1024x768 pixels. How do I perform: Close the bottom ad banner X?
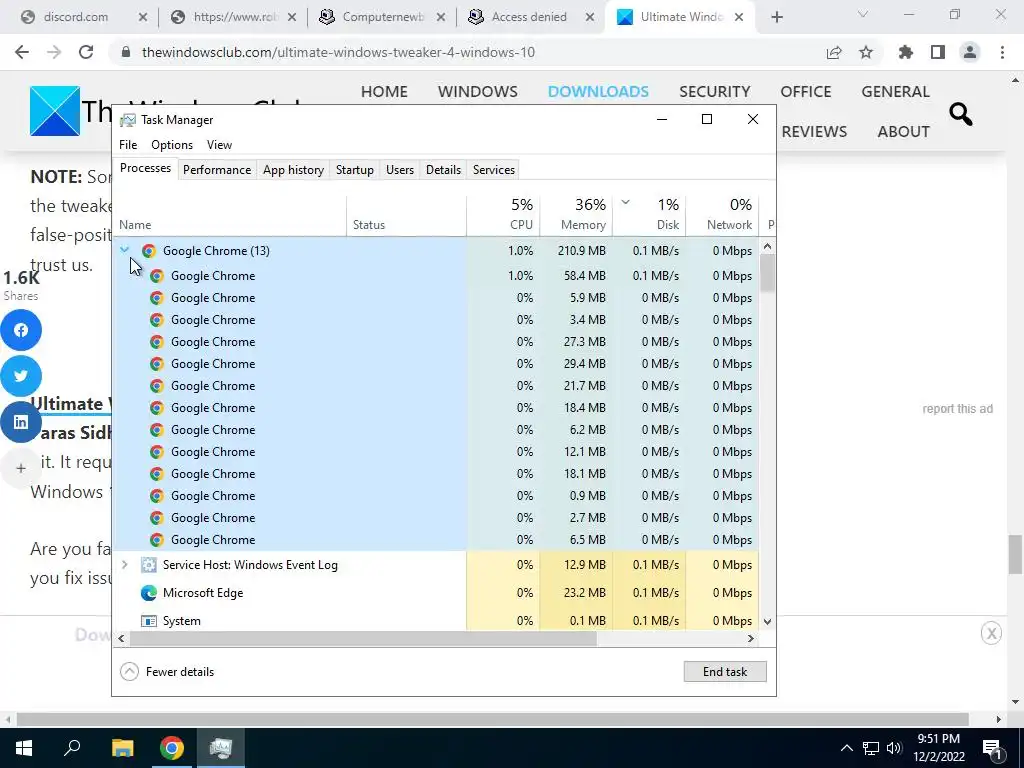point(991,633)
